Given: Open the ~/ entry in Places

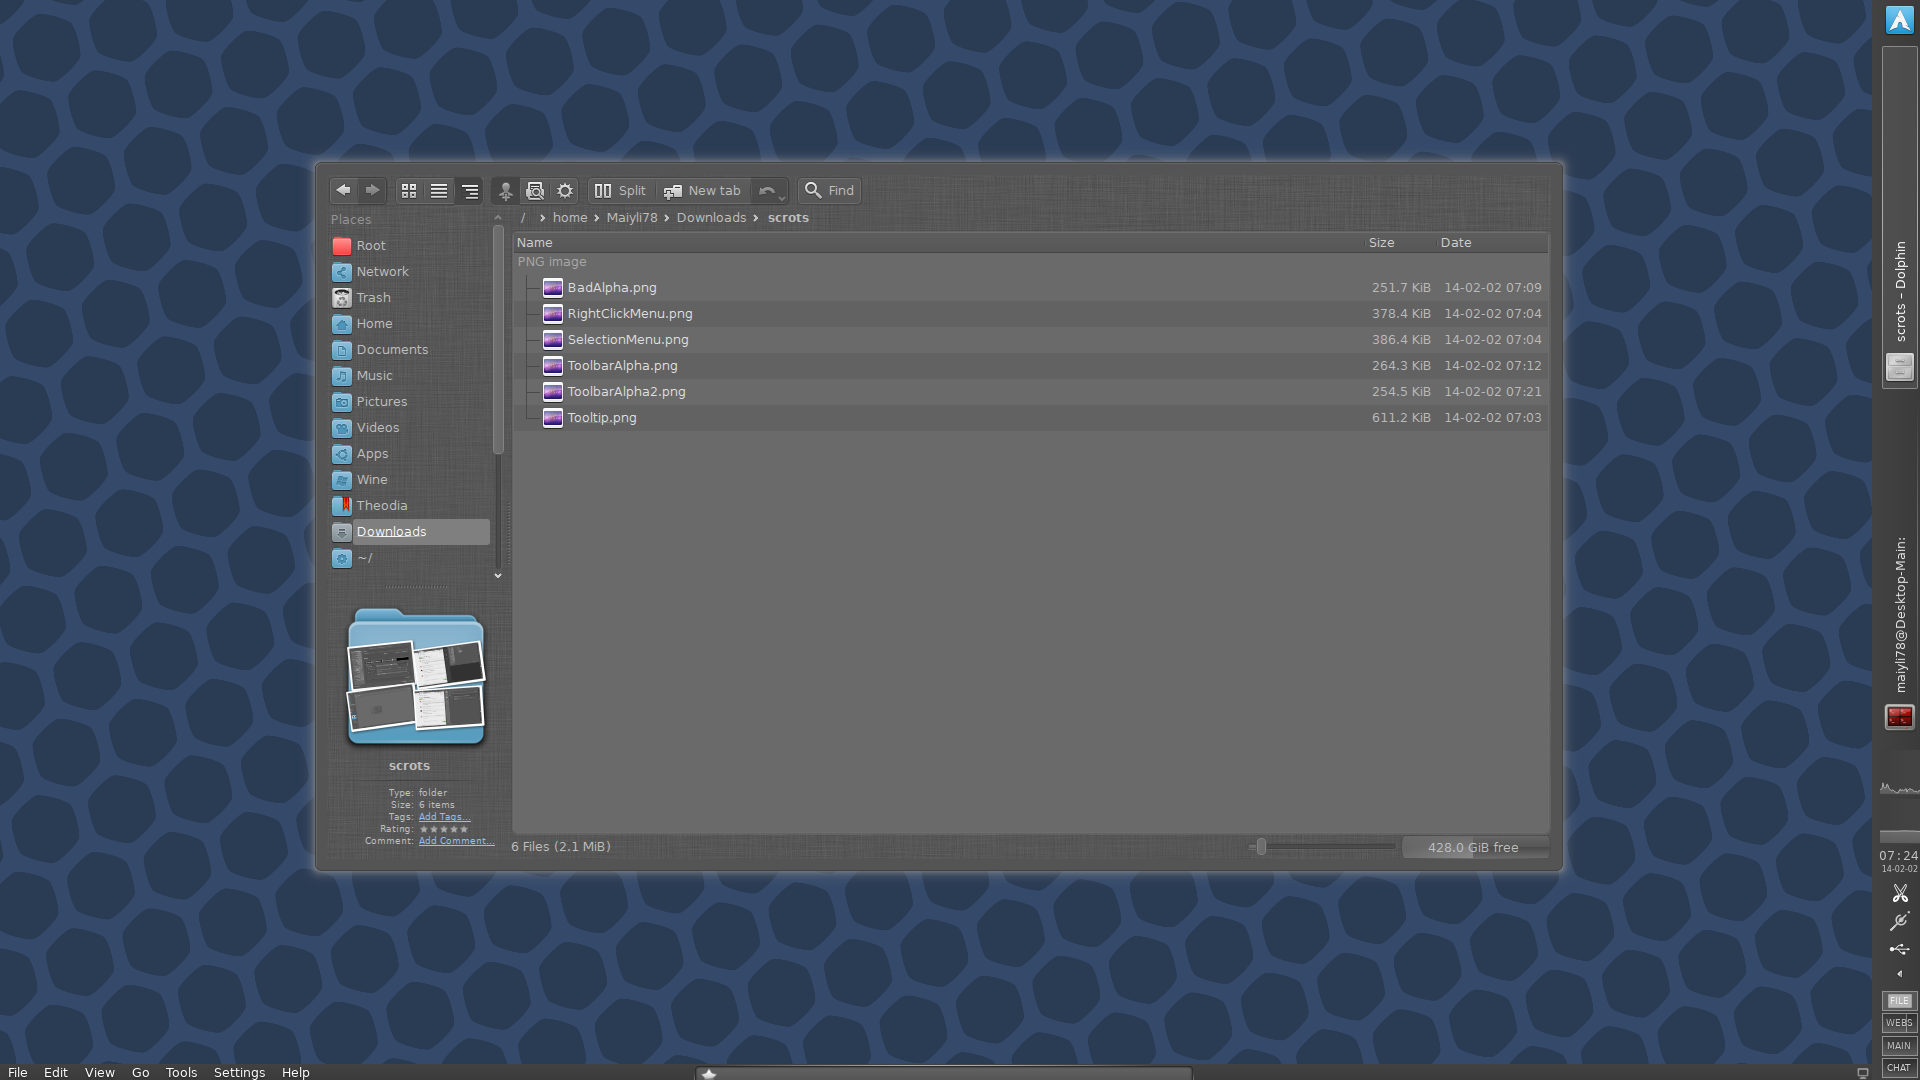Looking at the screenshot, I should pyautogui.click(x=410, y=557).
